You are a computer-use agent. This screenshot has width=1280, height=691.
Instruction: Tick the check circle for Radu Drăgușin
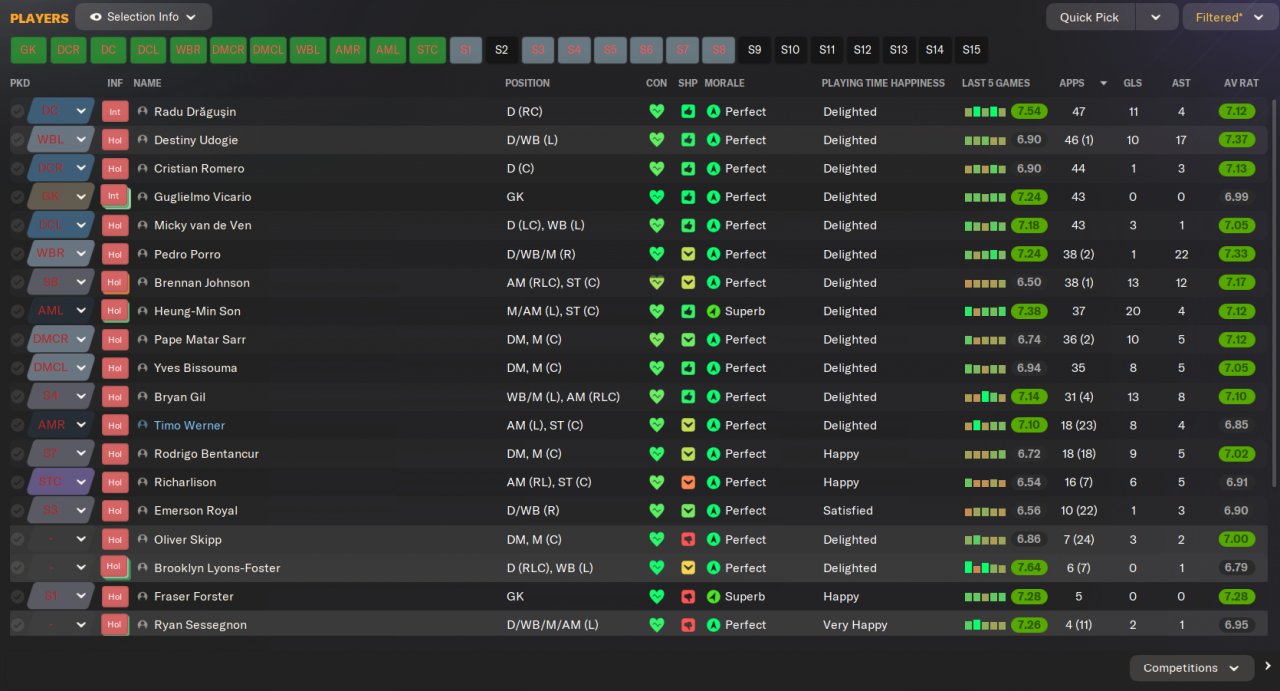pyautogui.click(x=17, y=112)
